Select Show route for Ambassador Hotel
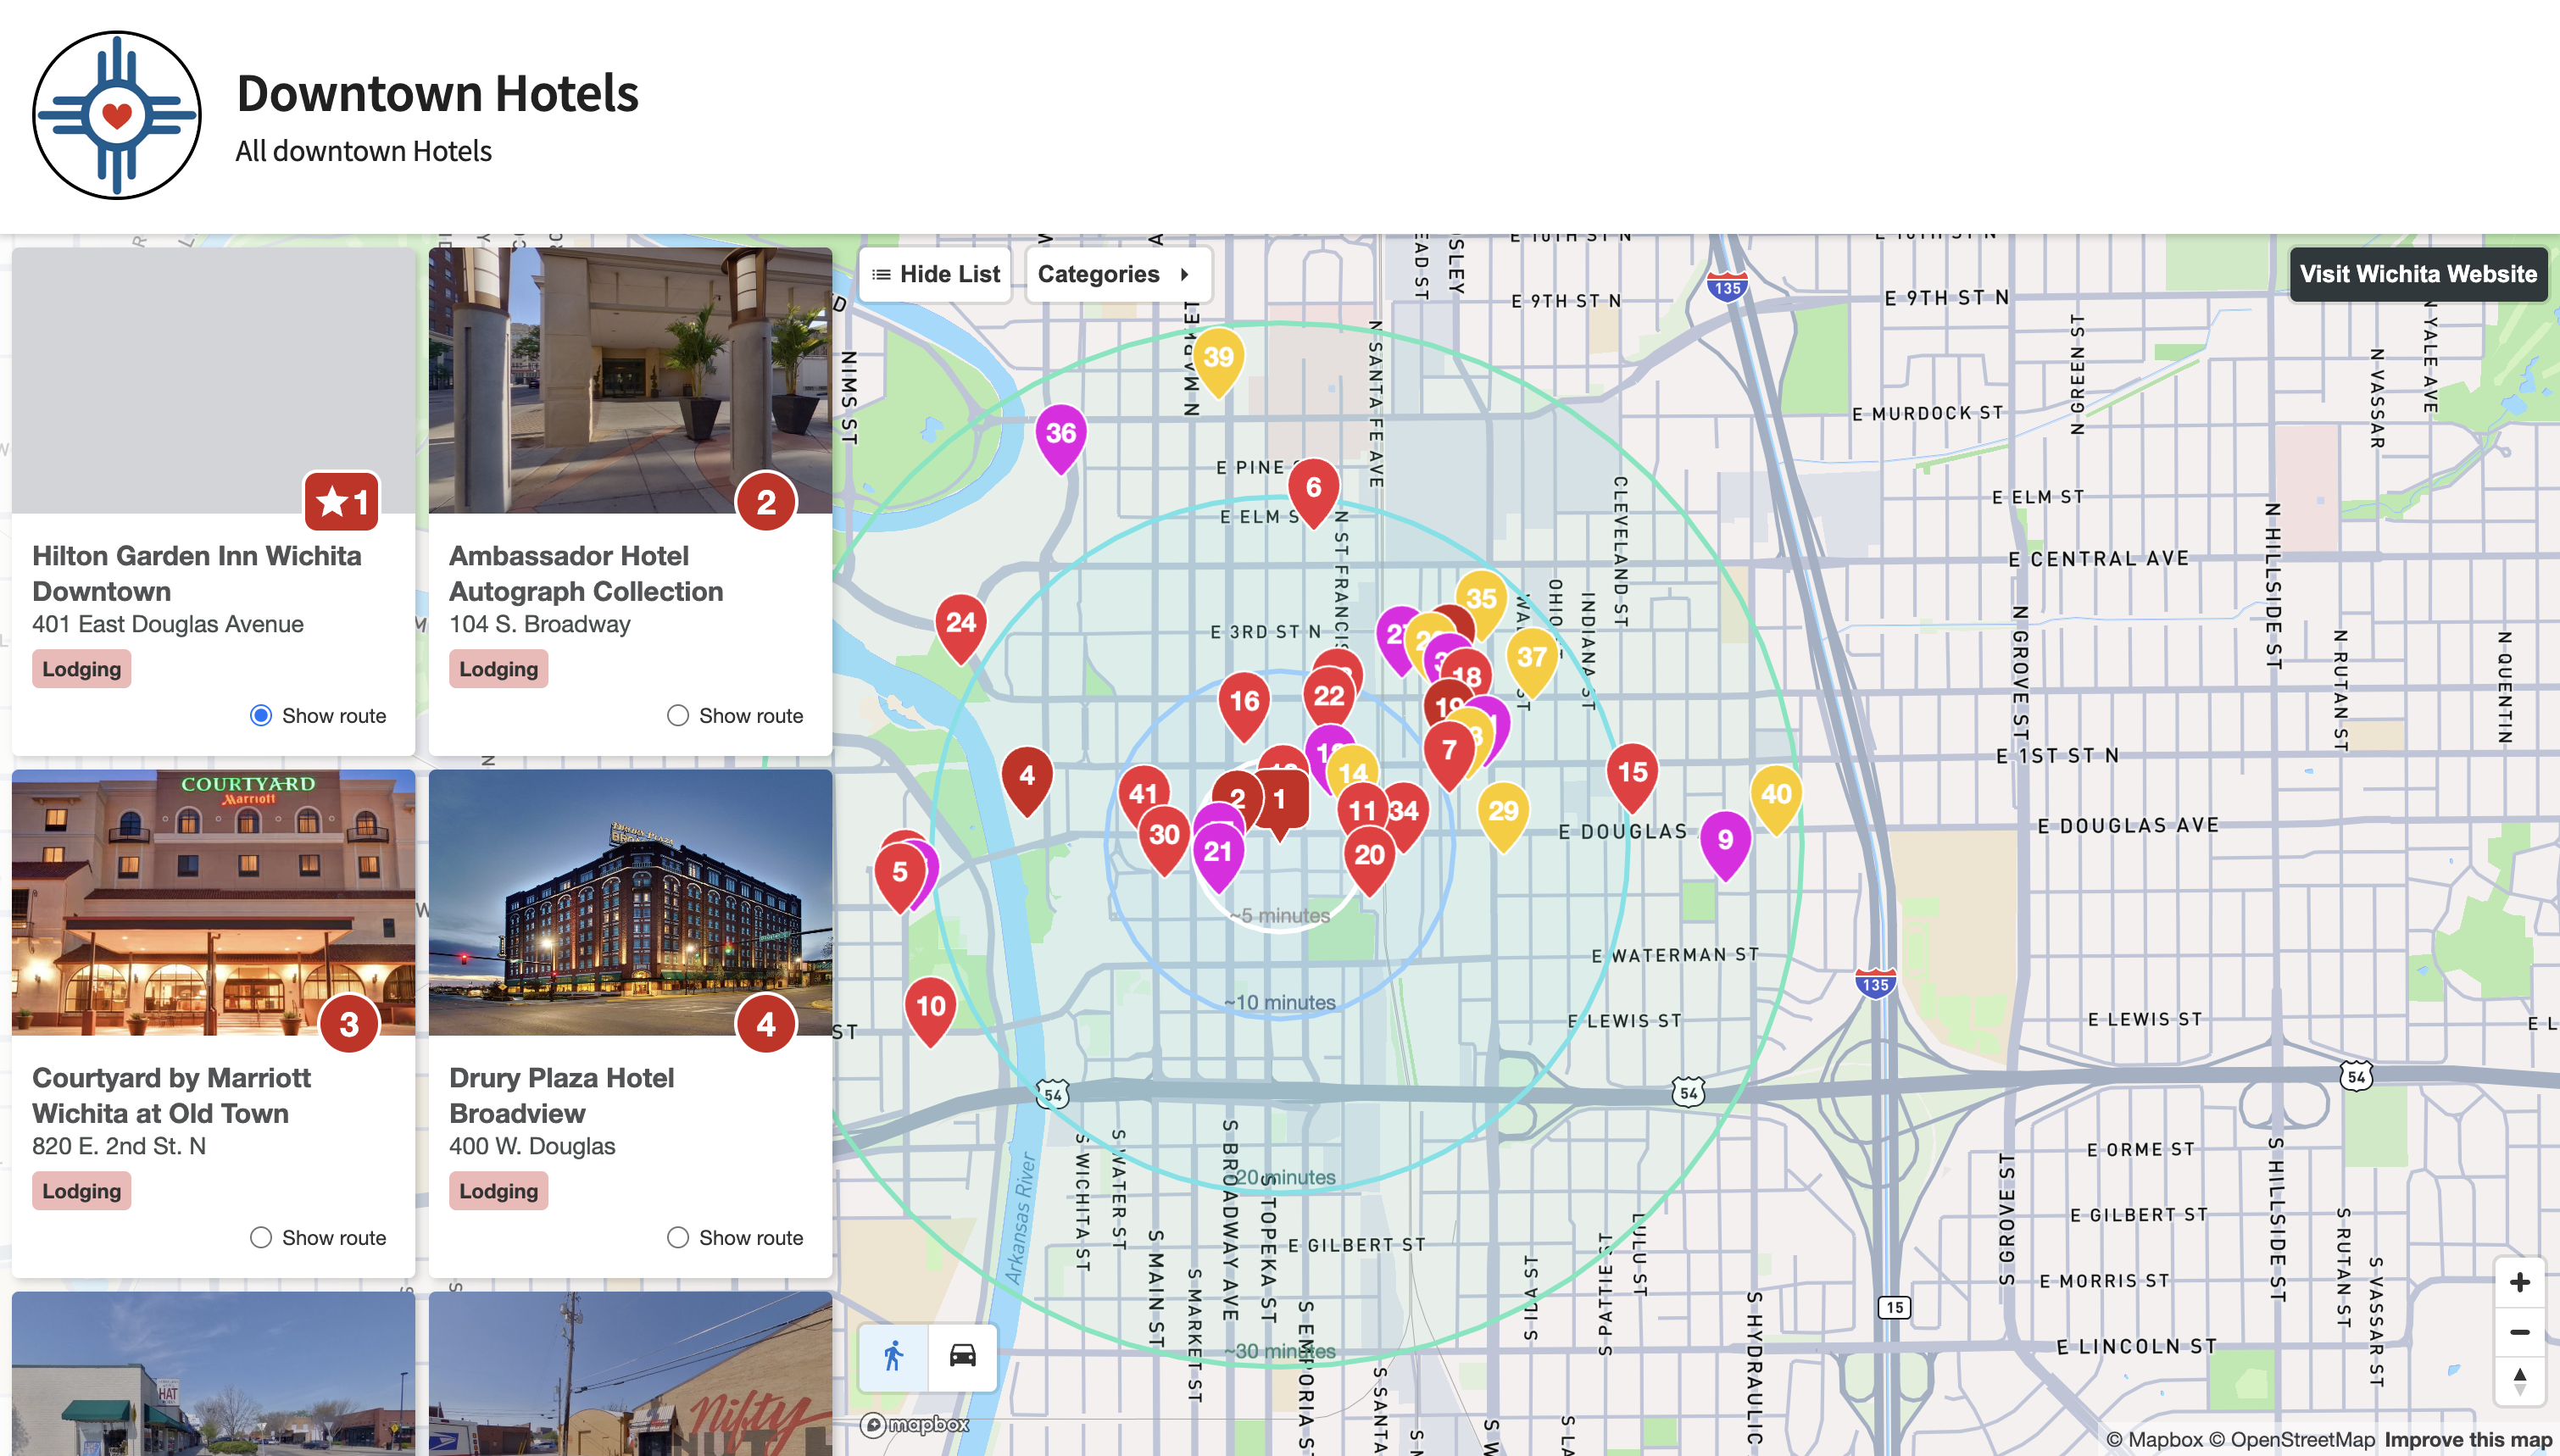 [678, 716]
